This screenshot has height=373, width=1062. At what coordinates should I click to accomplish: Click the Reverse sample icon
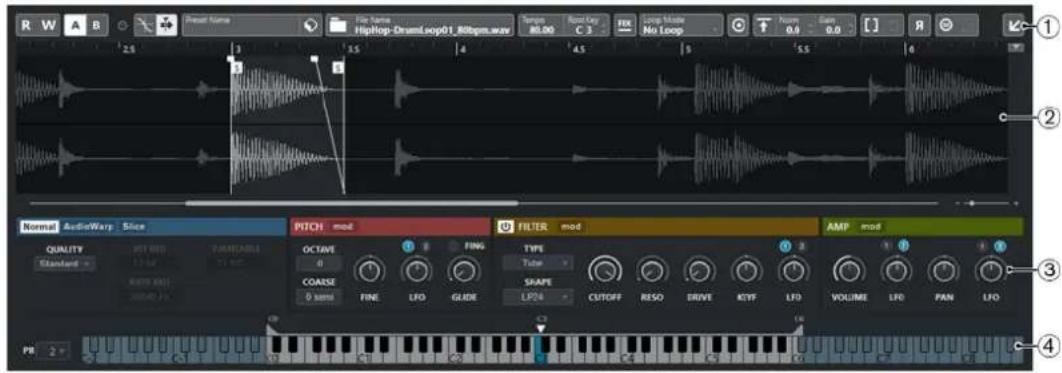click(920, 25)
